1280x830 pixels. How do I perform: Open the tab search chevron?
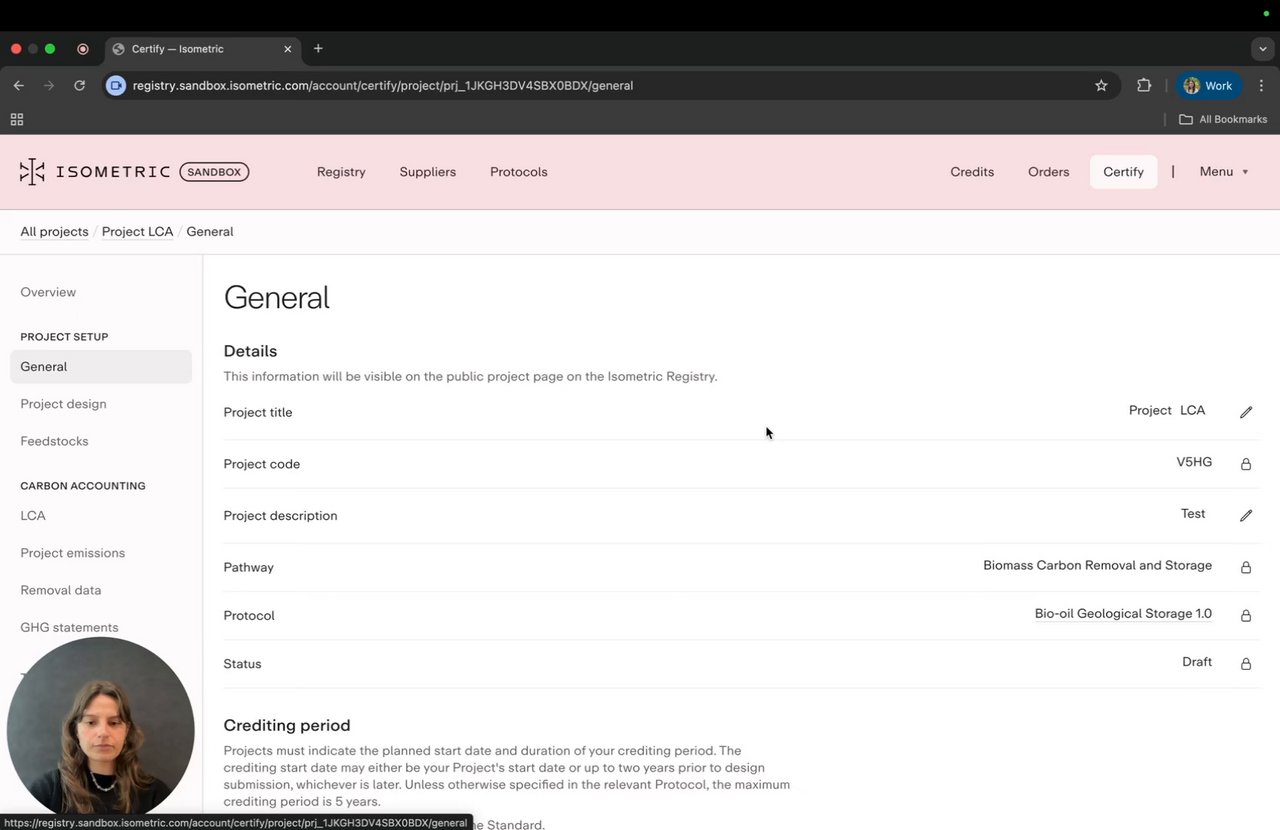1263,49
